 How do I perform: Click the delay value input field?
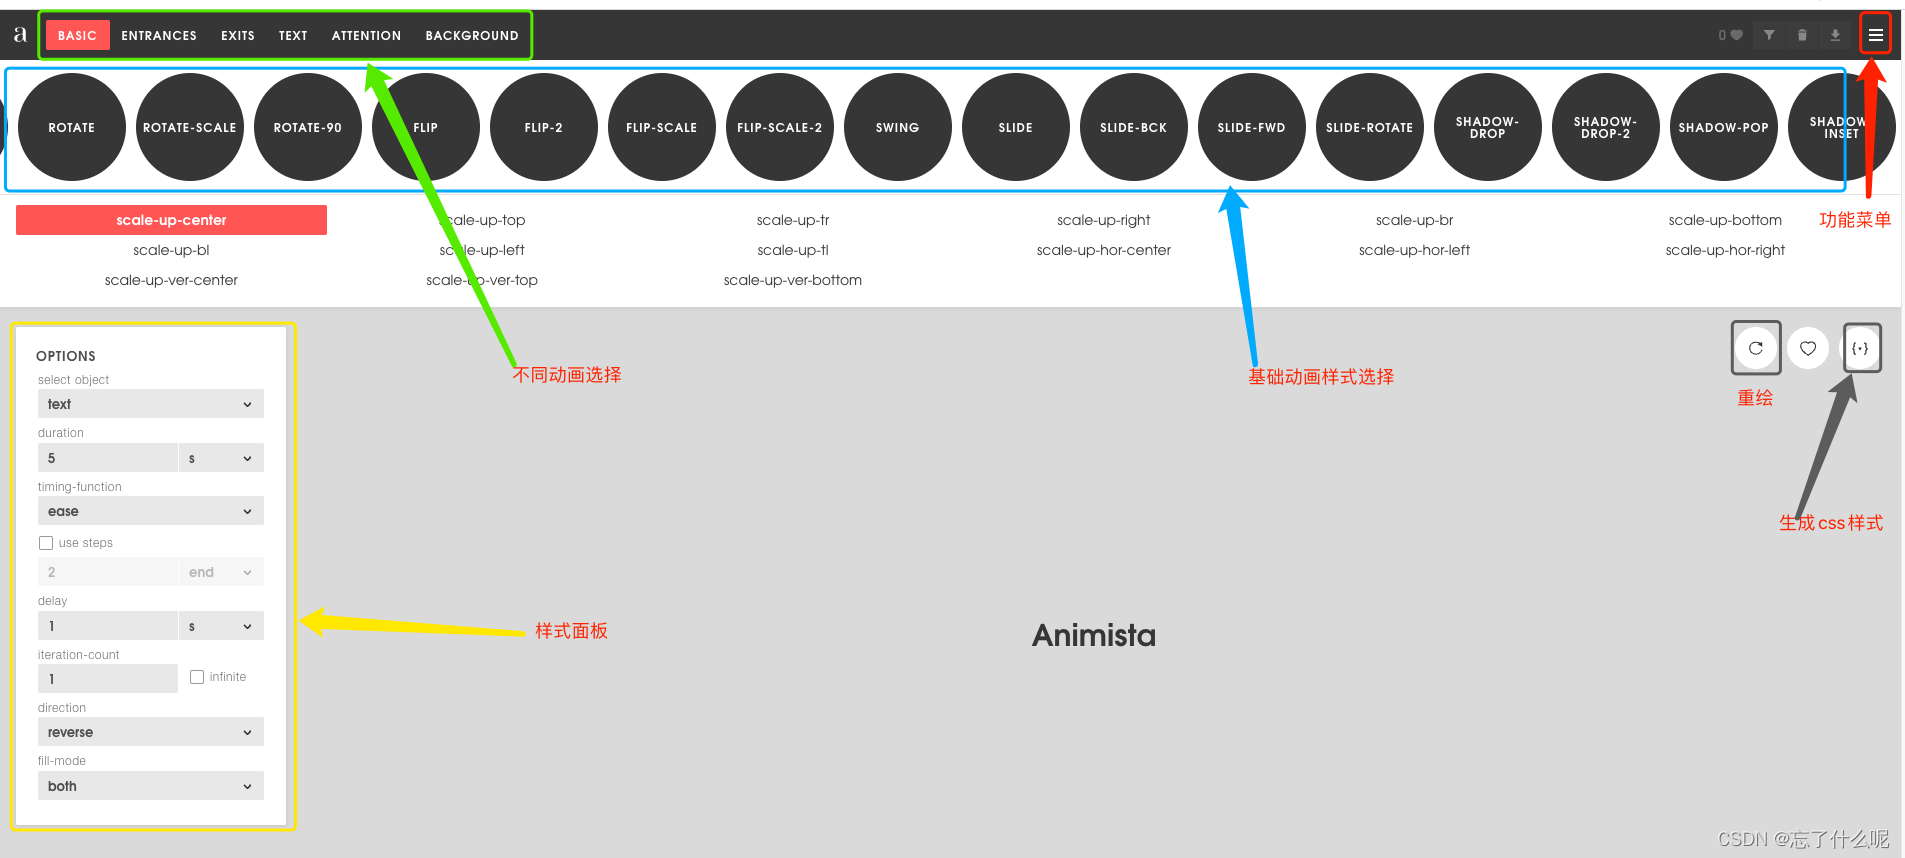click(x=108, y=626)
